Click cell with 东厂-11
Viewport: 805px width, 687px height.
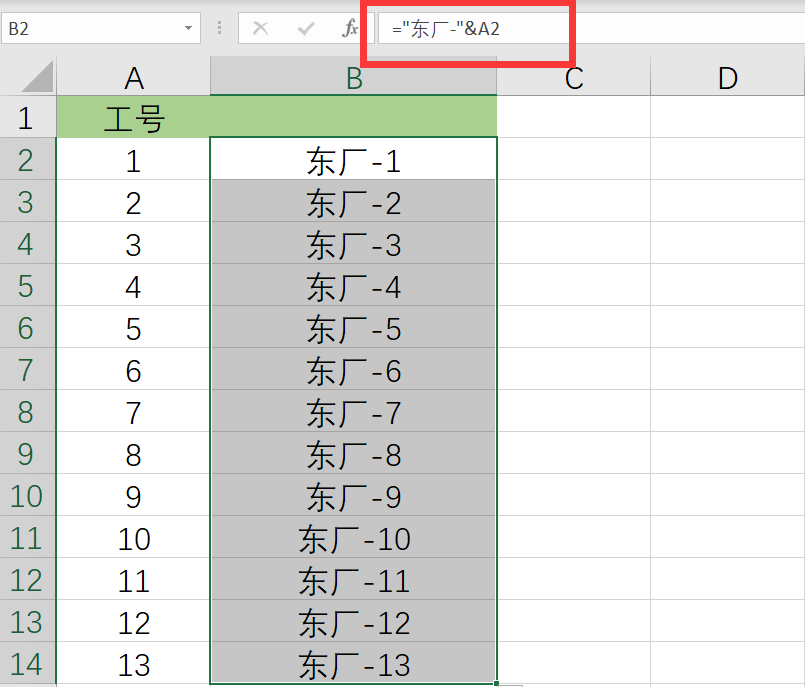click(x=354, y=580)
